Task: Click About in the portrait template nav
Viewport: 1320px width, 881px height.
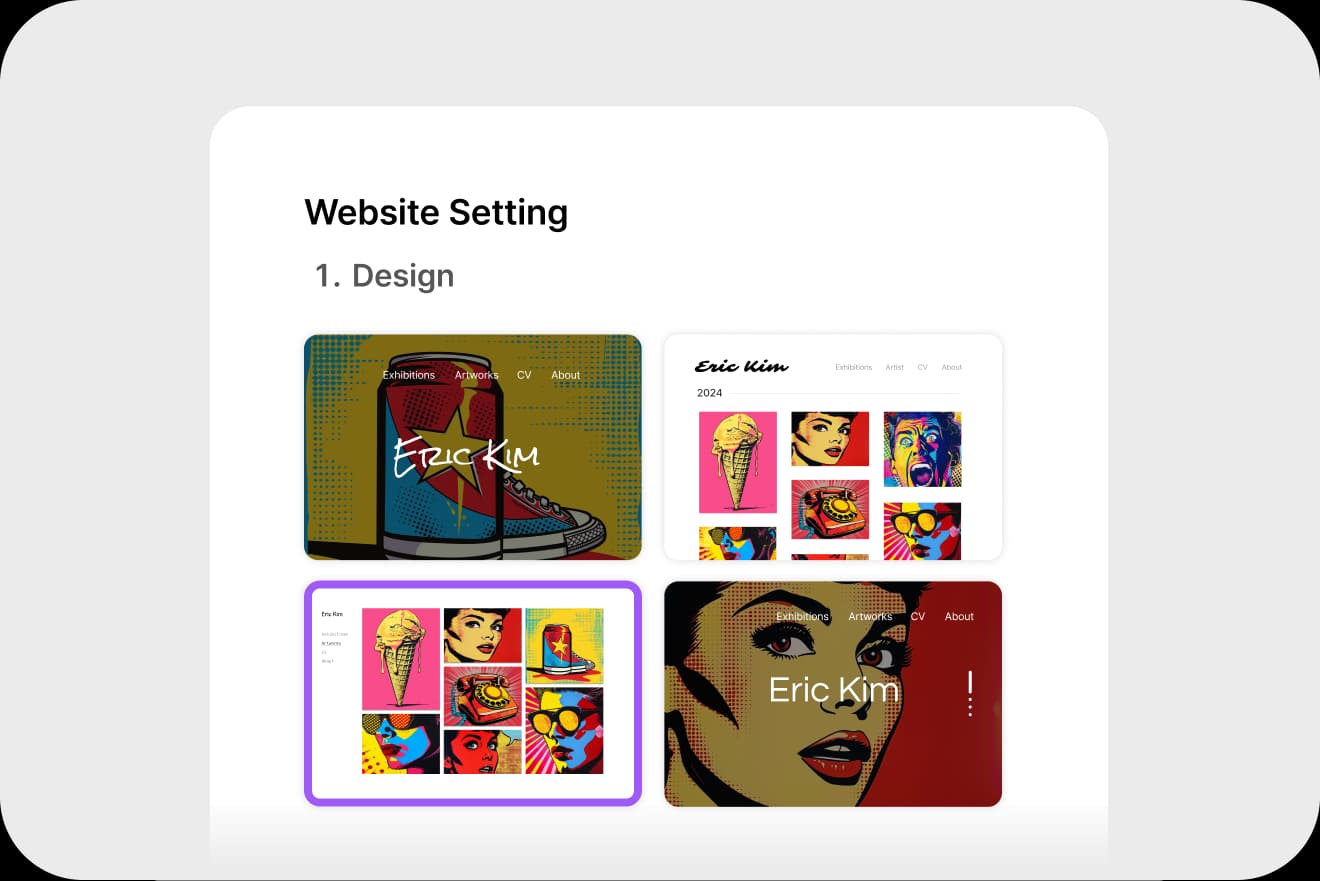Action: click(959, 616)
